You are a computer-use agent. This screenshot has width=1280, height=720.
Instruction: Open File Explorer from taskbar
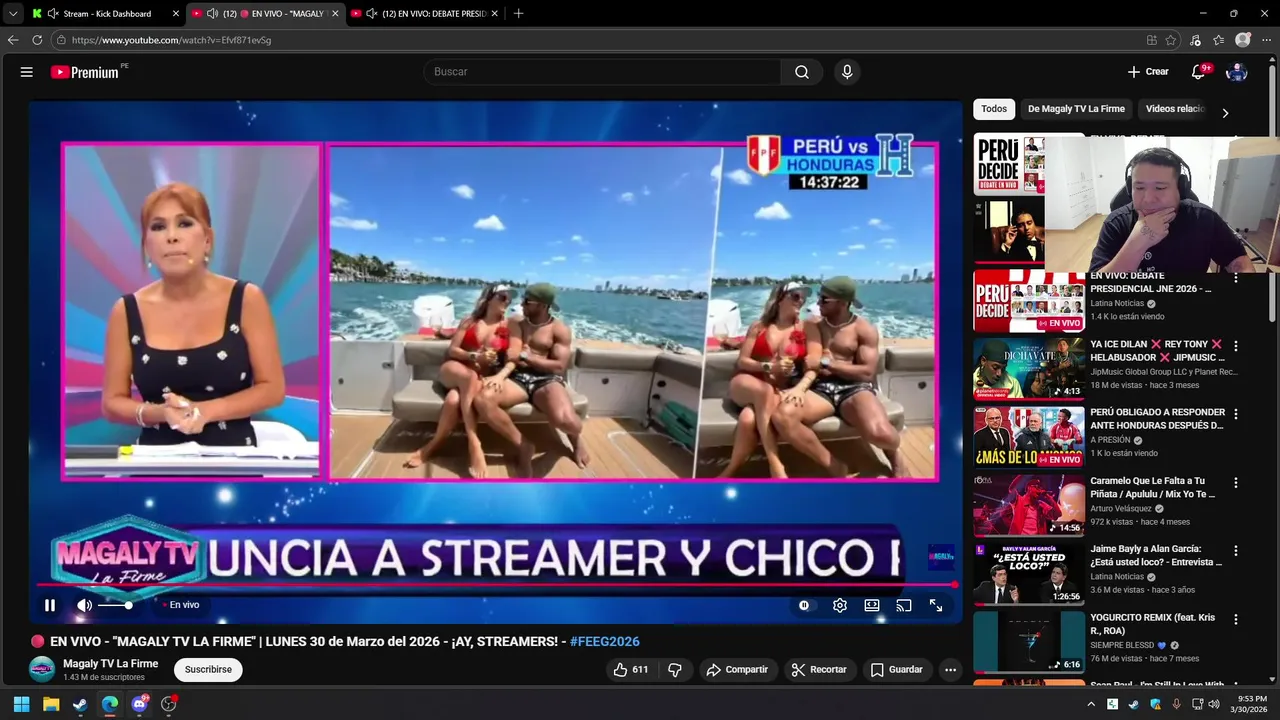pyautogui.click(x=51, y=704)
